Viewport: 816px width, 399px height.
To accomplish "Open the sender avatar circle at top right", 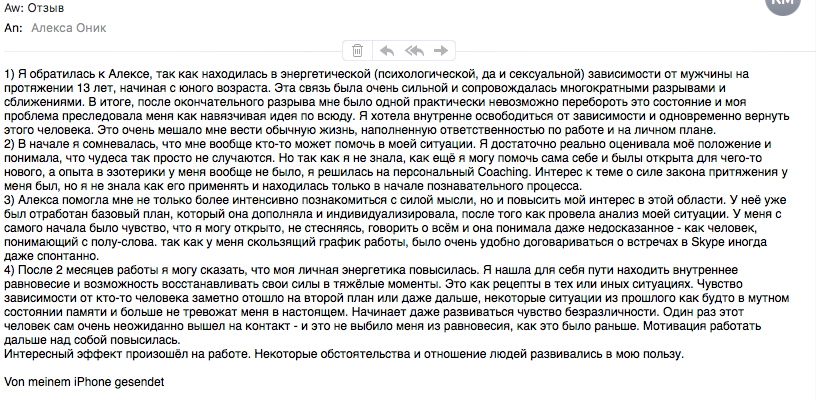I will (782, 4).
